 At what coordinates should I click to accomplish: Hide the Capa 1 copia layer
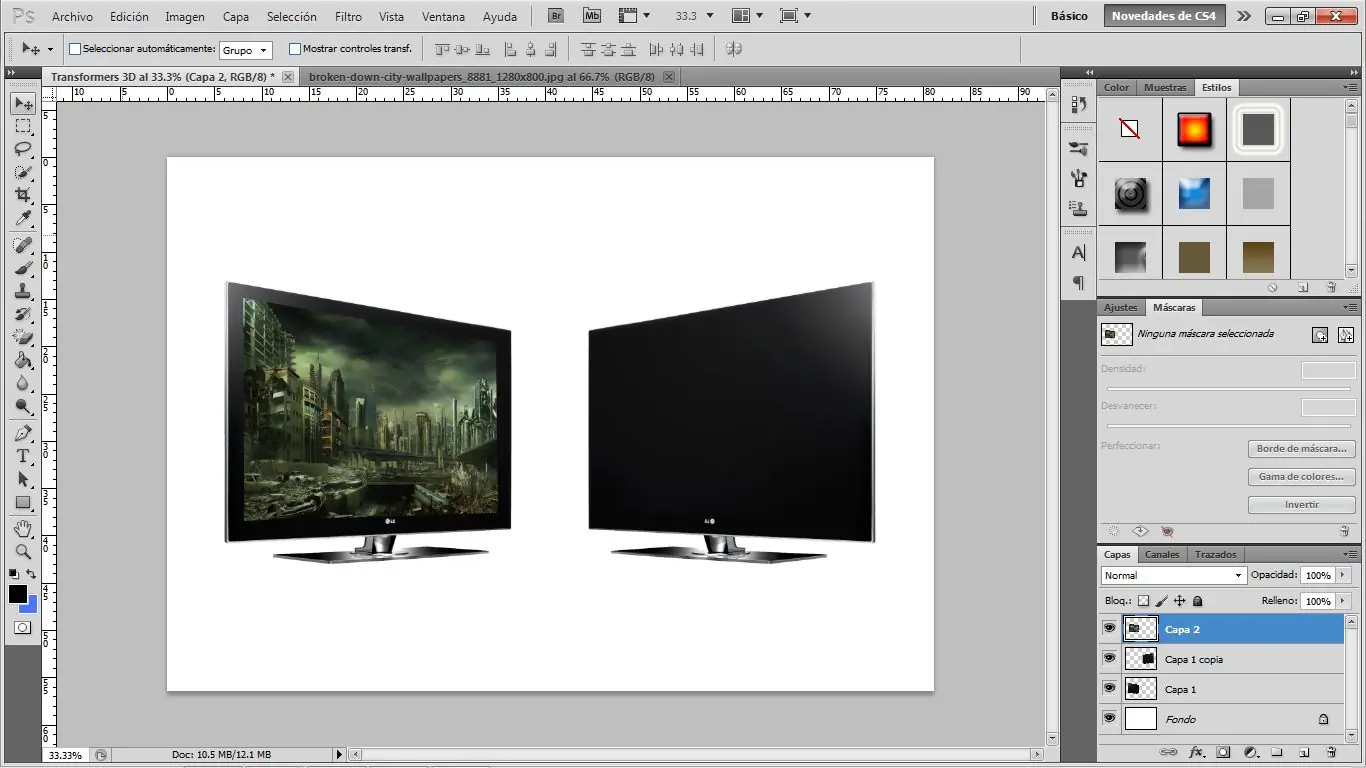(1109, 658)
